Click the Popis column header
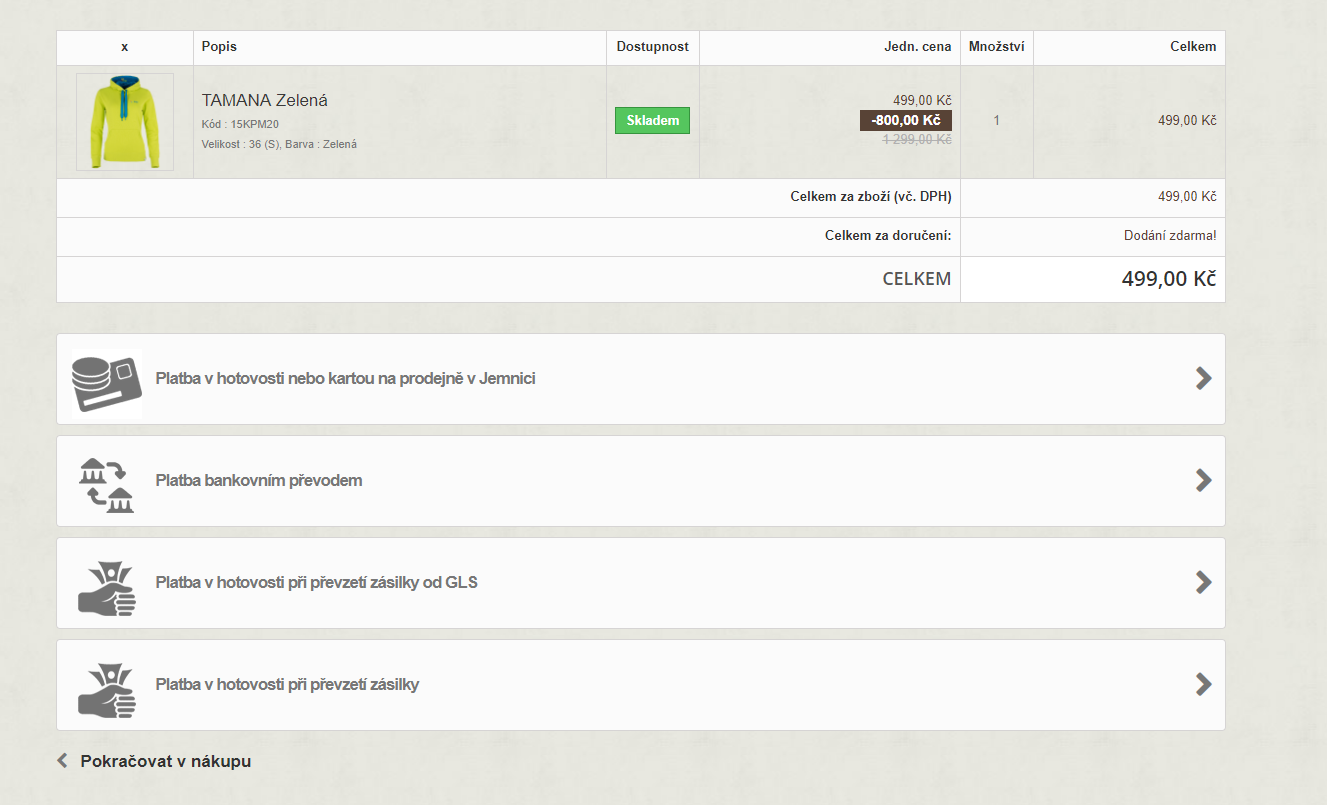Image resolution: width=1327 pixels, height=805 pixels. pos(219,47)
